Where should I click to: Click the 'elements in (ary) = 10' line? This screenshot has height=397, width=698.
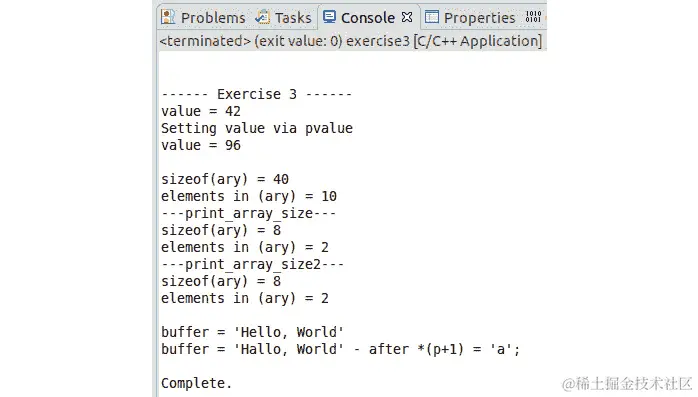249,196
